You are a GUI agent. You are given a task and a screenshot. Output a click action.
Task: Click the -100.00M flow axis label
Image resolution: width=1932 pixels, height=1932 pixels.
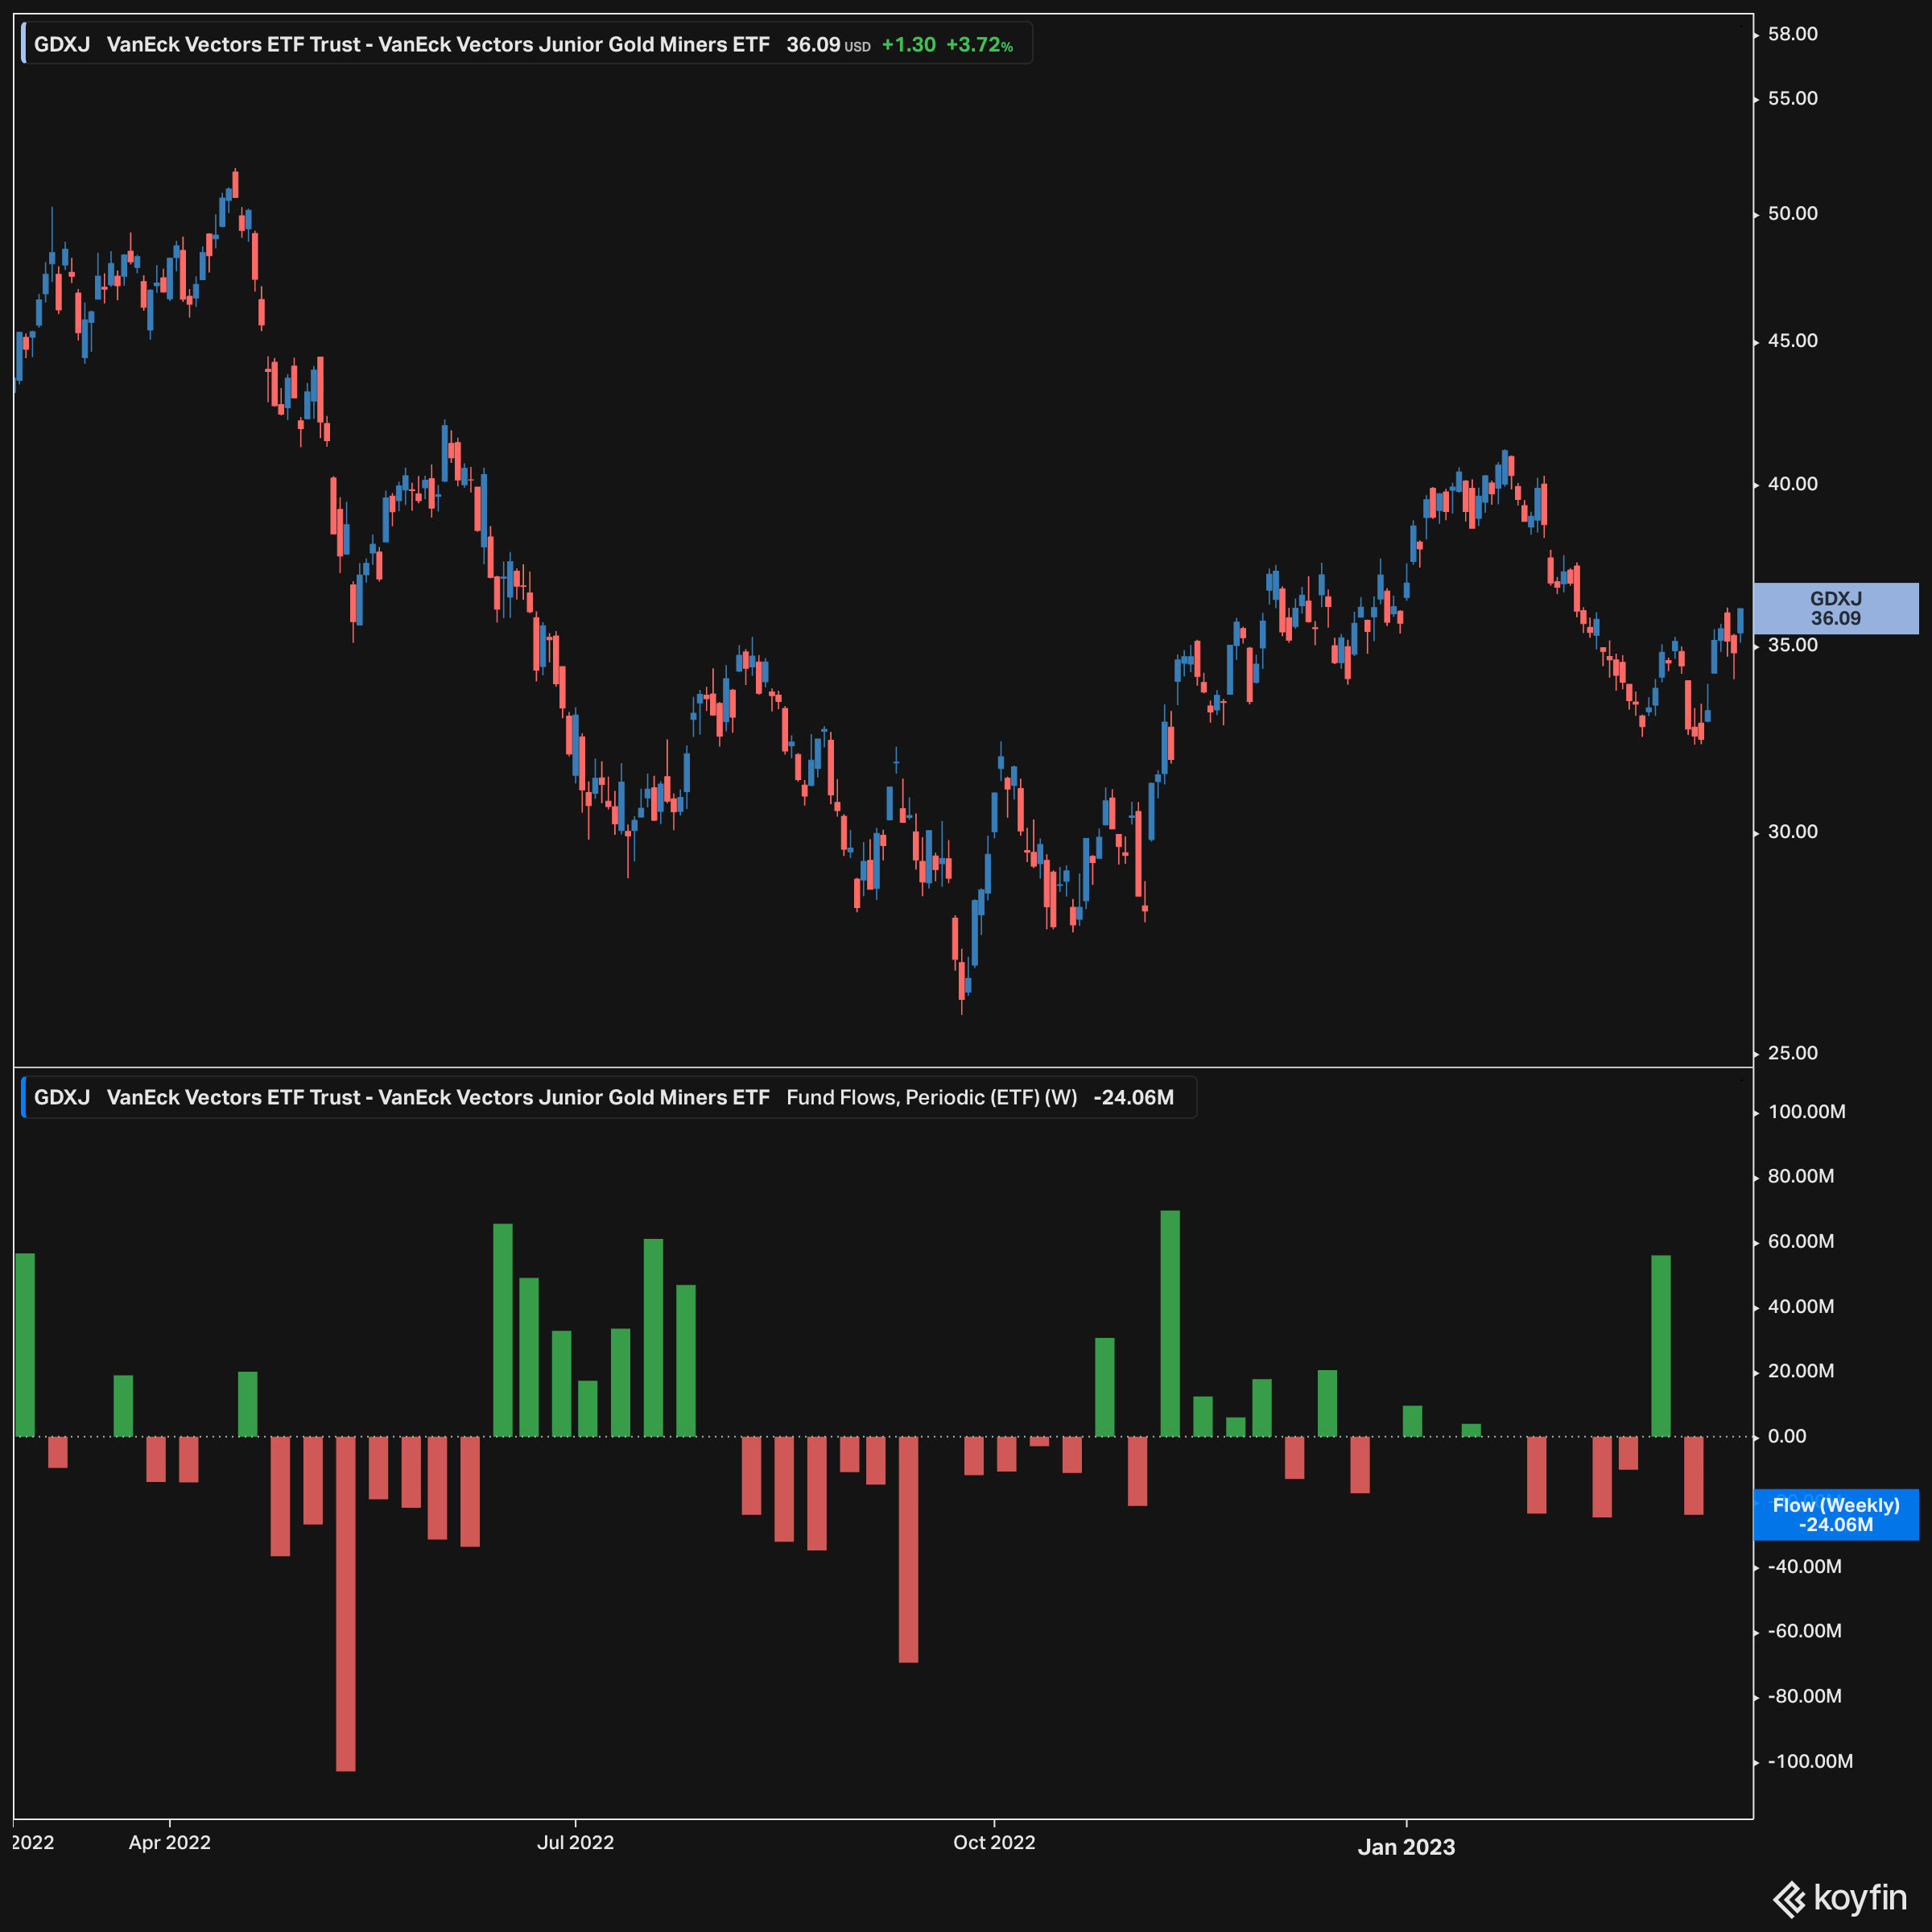[x=1810, y=1761]
